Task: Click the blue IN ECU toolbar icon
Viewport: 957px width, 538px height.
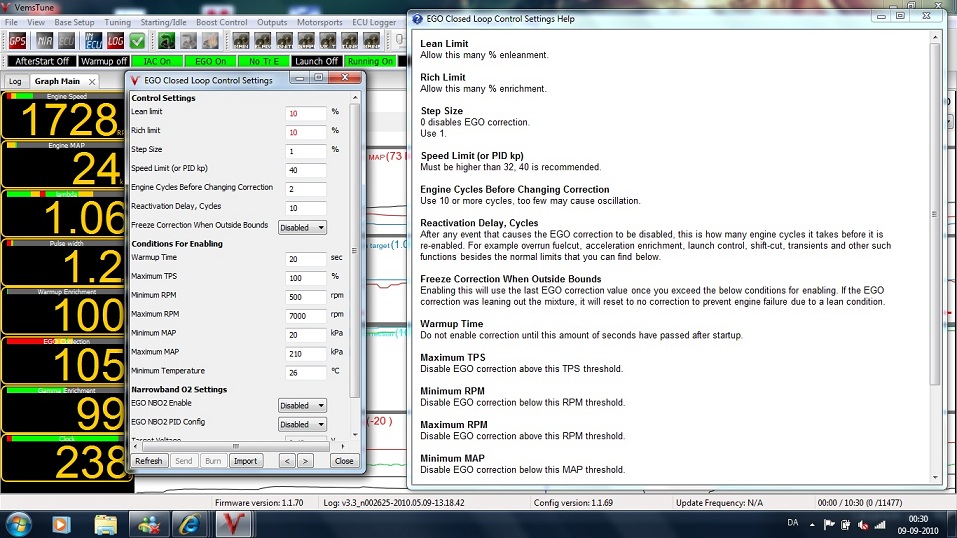Action: tap(93, 41)
